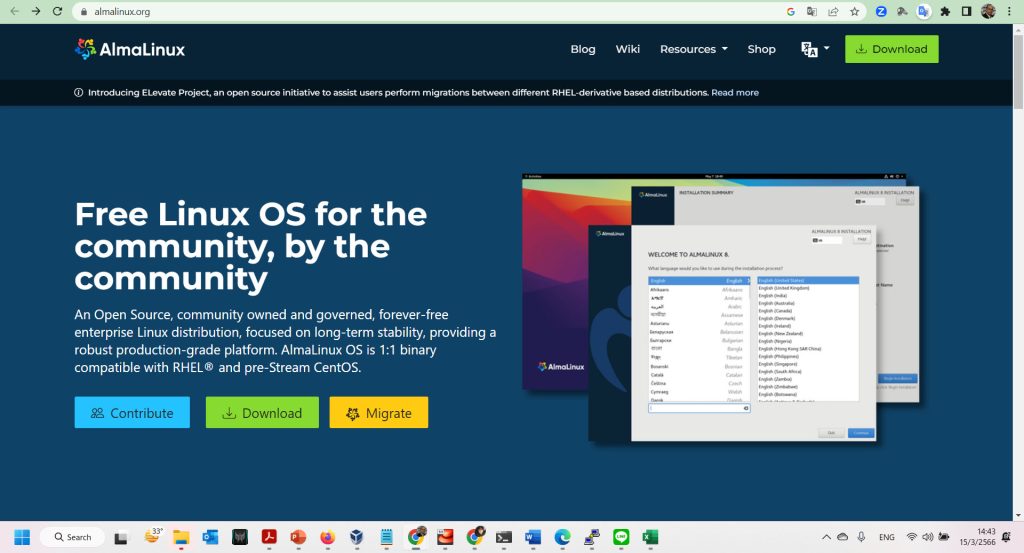Open the Chrome side panel icon
The image size is (1024, 553).
pyautogui.click(x=966, y=12)
